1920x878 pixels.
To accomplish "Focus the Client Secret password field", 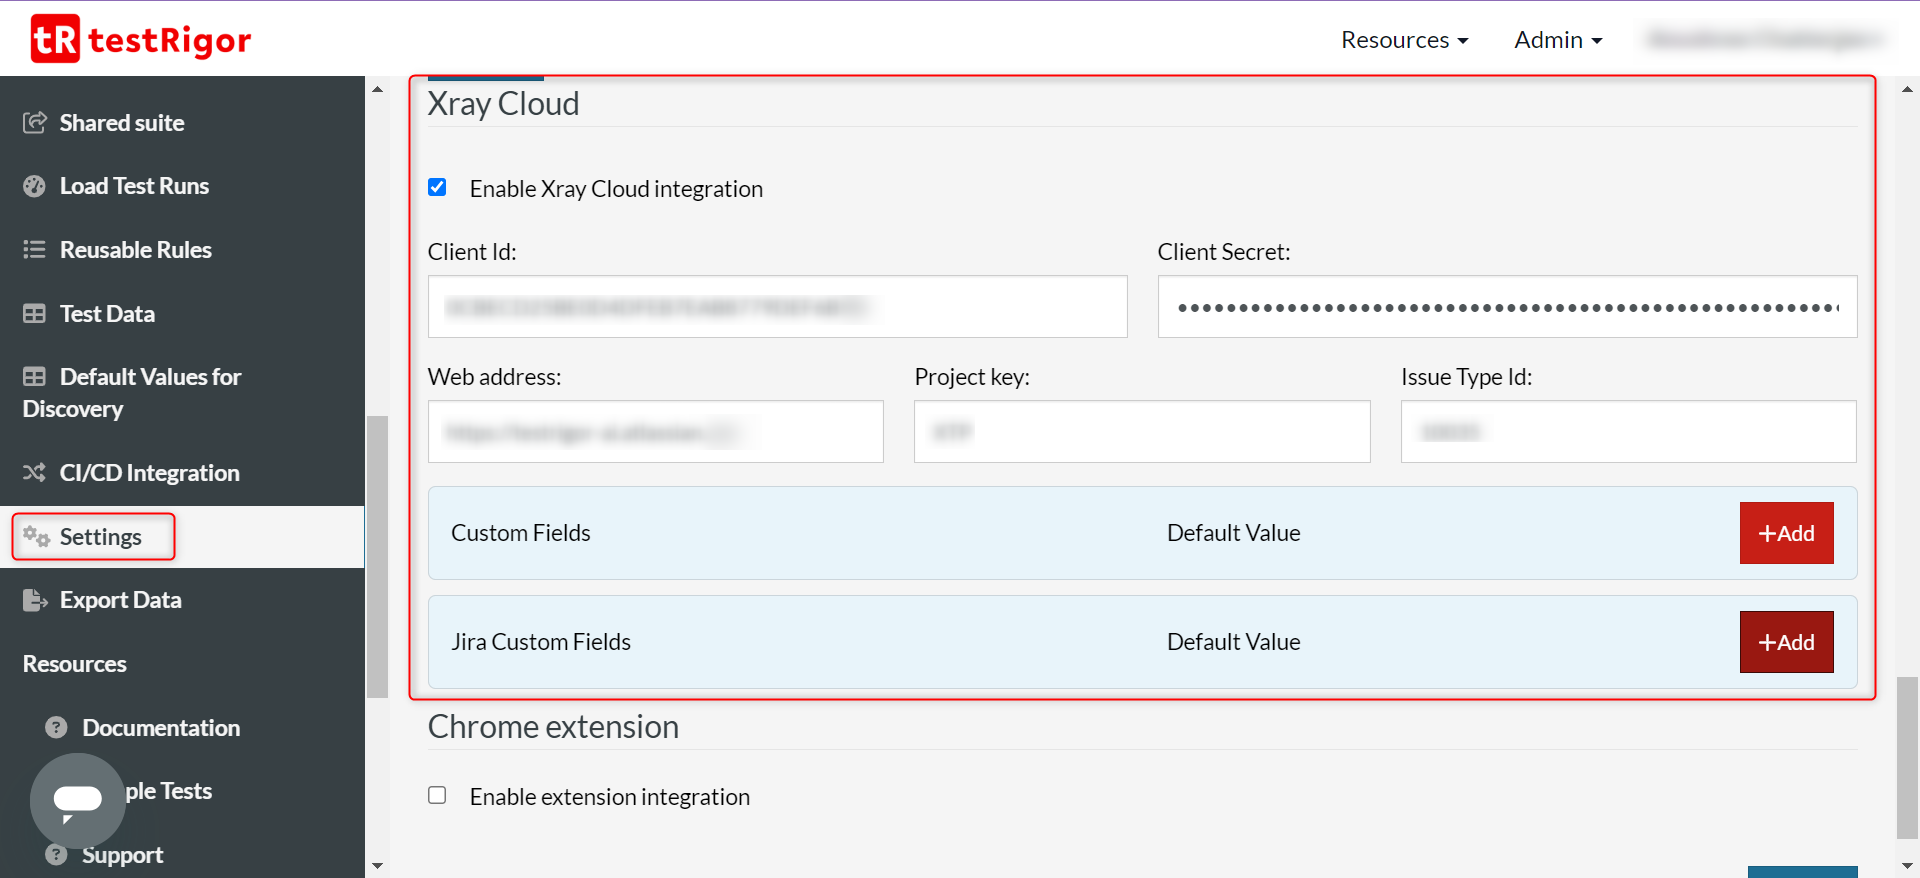I will 1507,307.
